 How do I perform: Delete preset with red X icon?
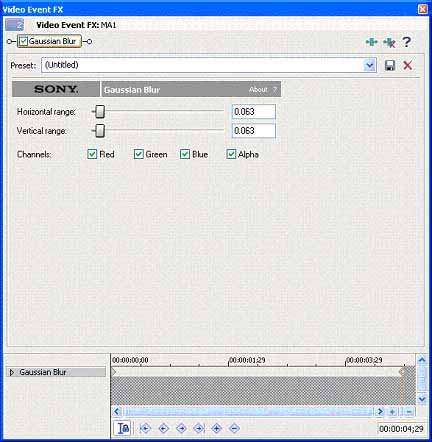pos(408,65)
